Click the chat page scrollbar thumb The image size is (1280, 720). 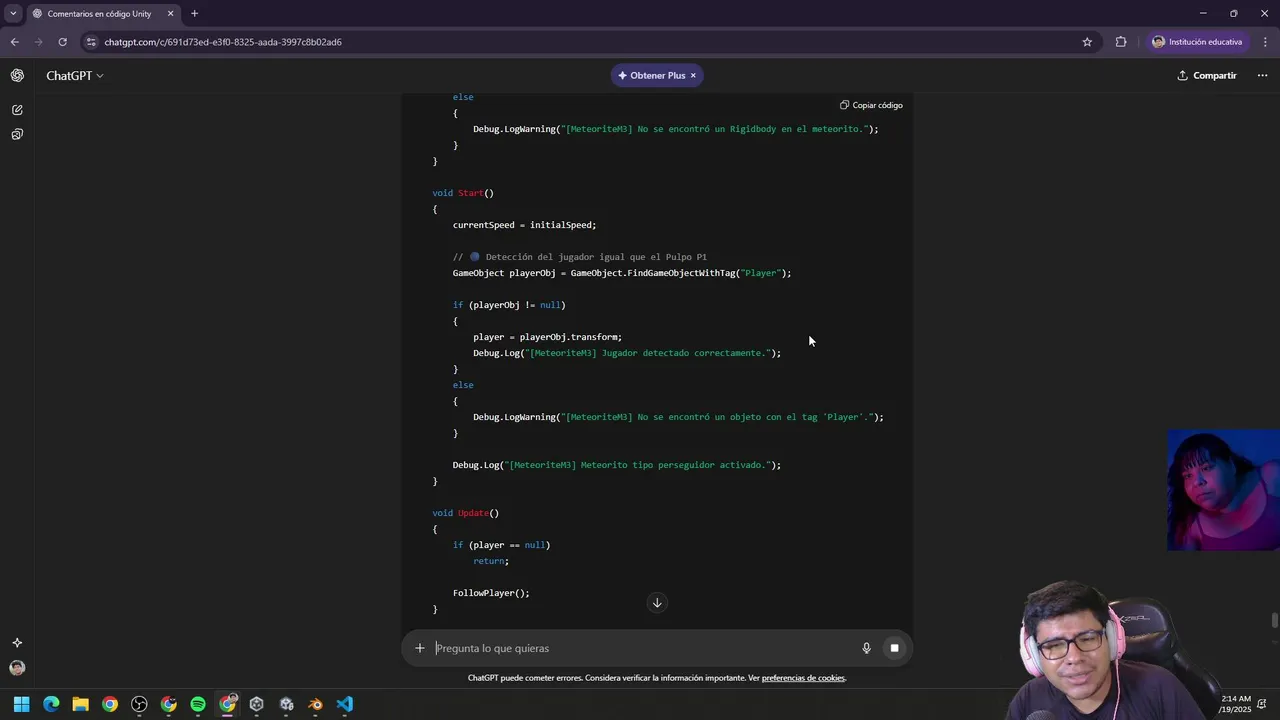click(1274, 621)
